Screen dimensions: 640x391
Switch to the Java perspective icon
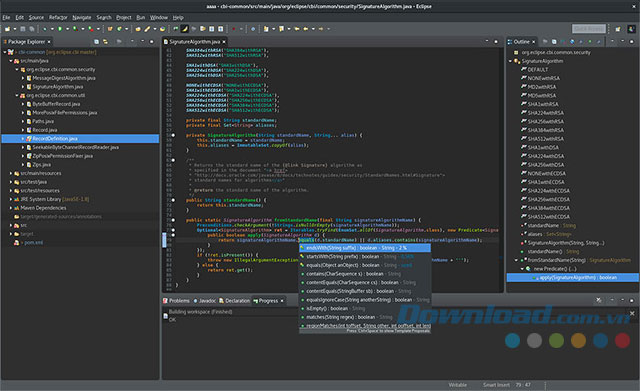[x=631, y=29]
